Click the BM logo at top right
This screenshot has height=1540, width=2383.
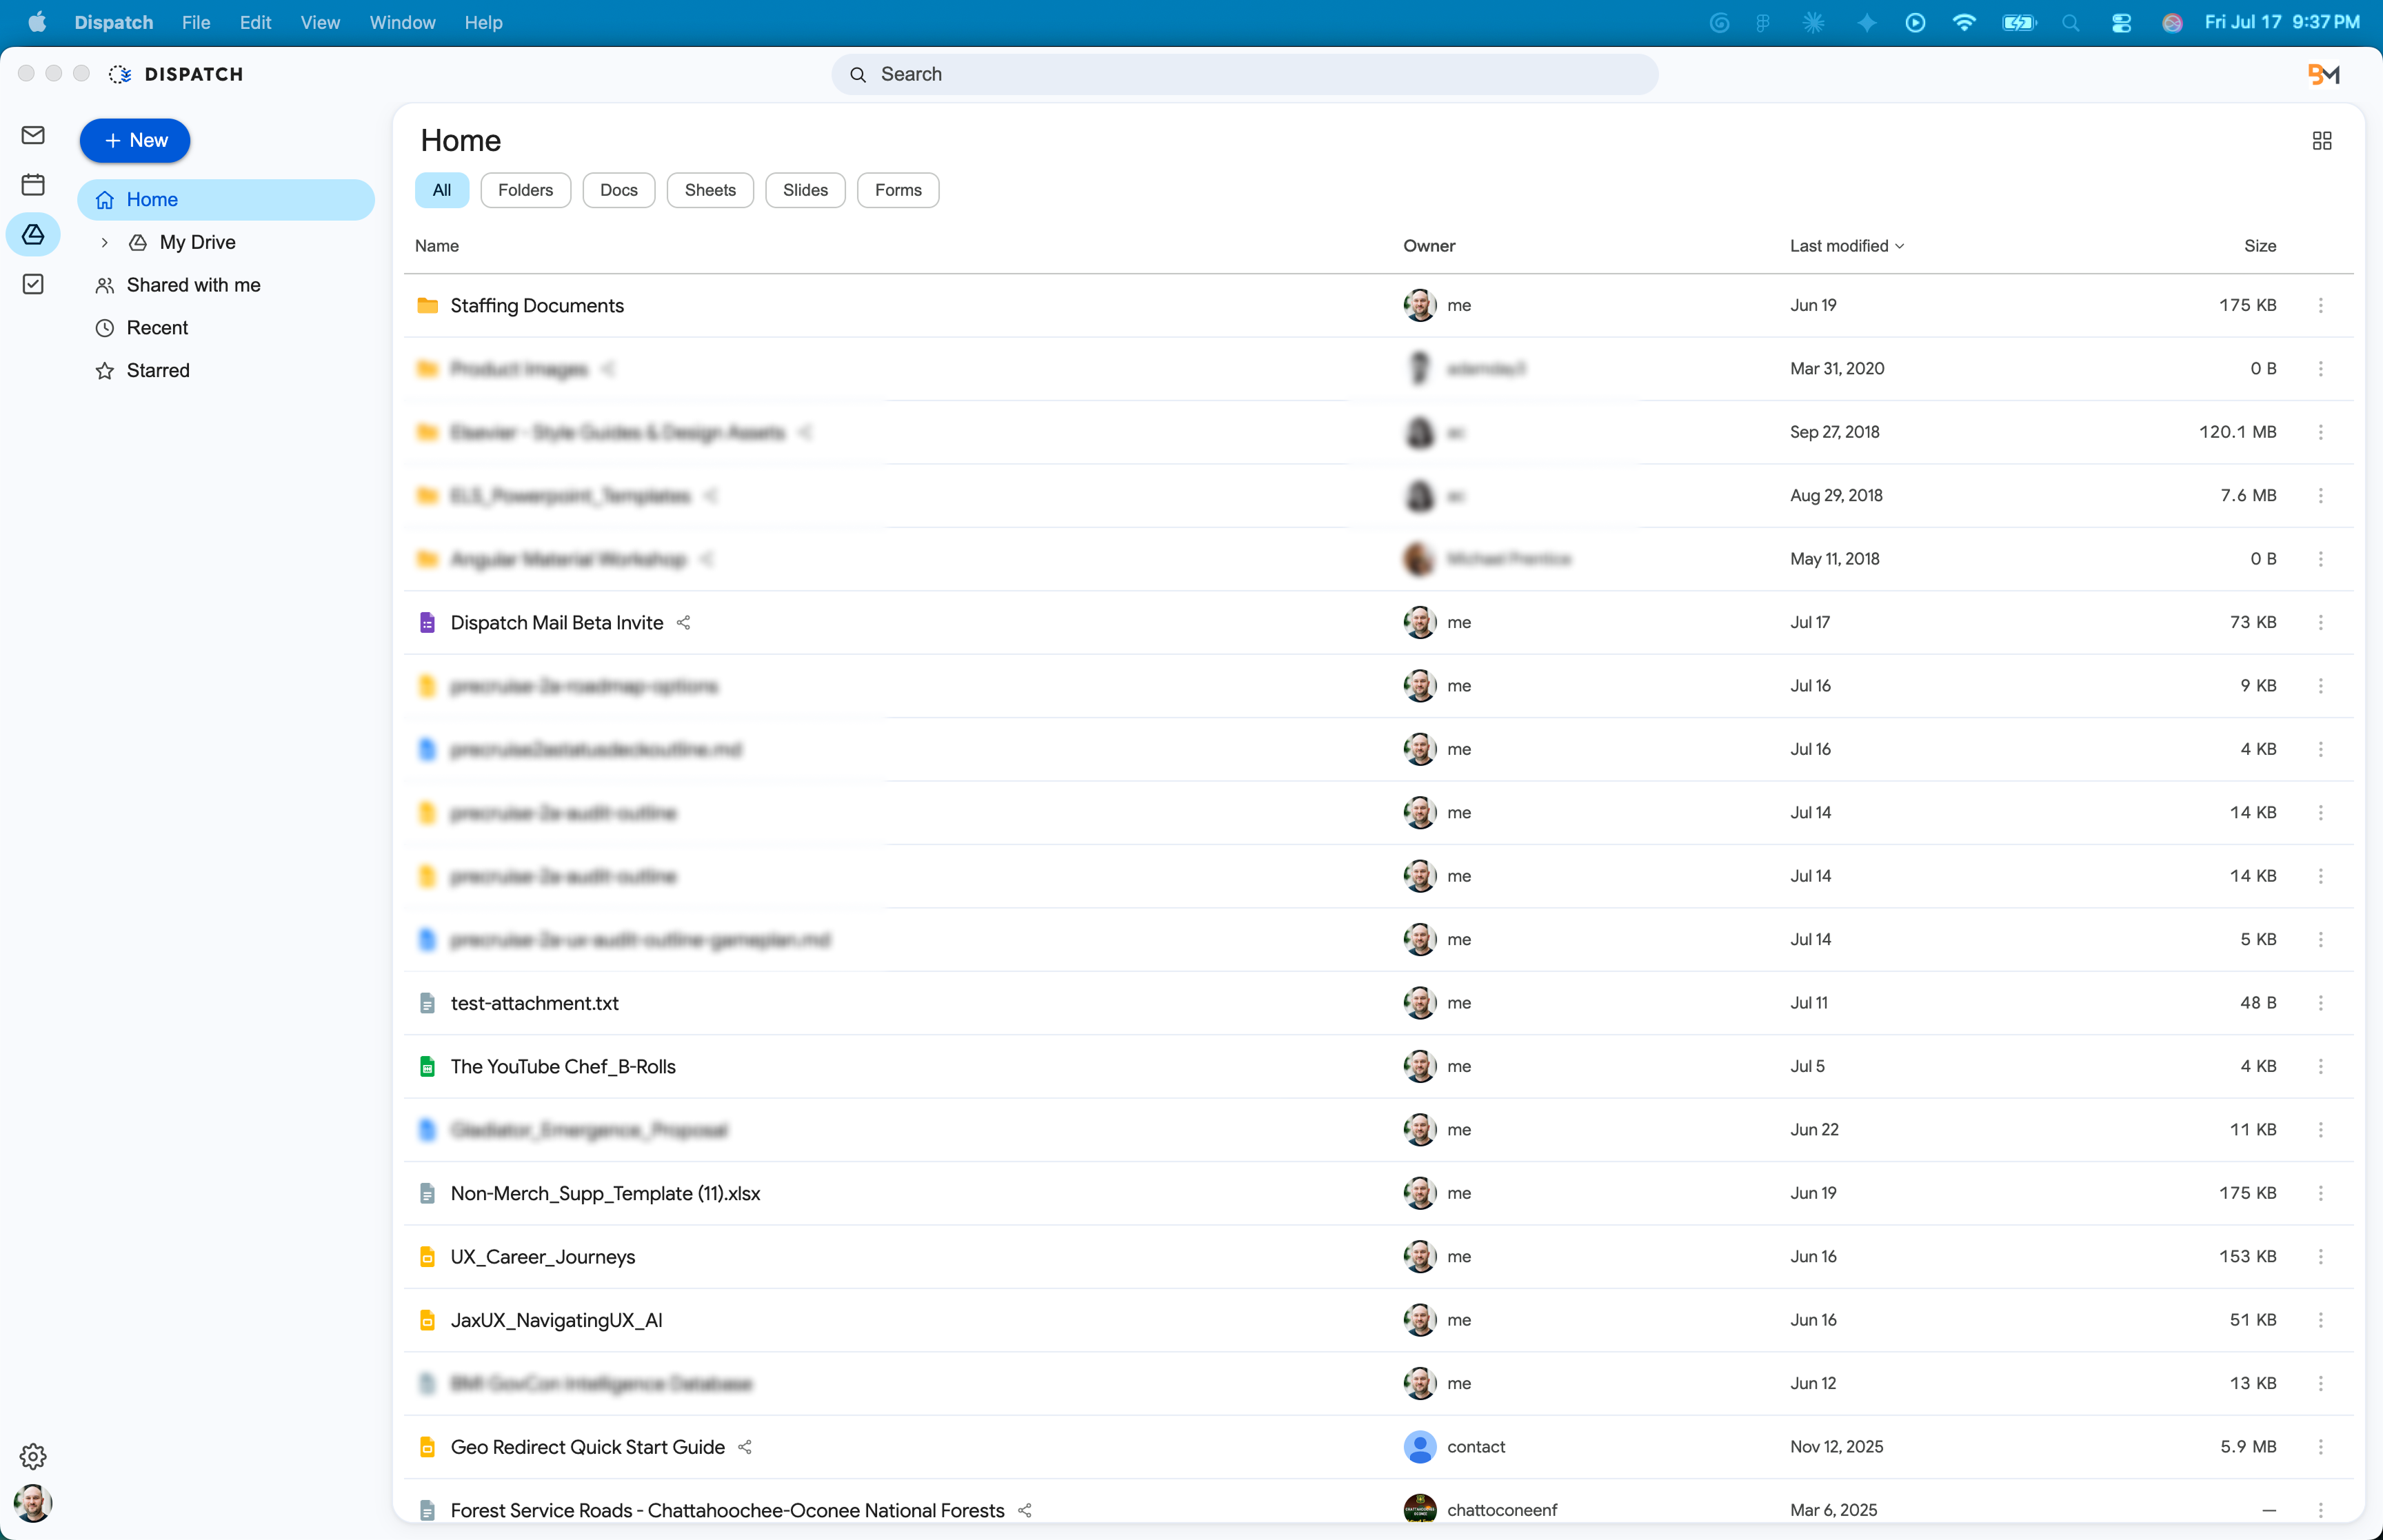click(2323, 74)
